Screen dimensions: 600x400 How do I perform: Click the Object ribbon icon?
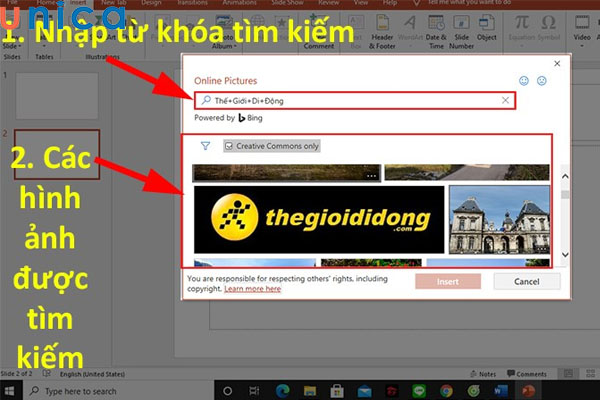486,29
